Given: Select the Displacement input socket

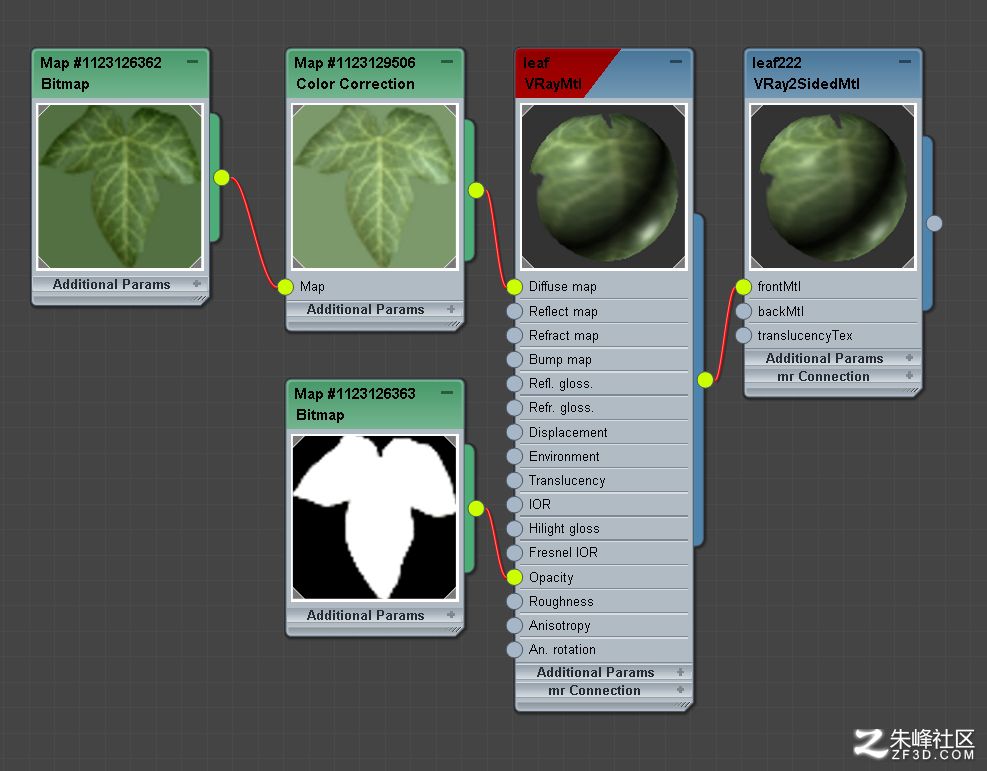Looking at the screenshot, I should (514, 432).
